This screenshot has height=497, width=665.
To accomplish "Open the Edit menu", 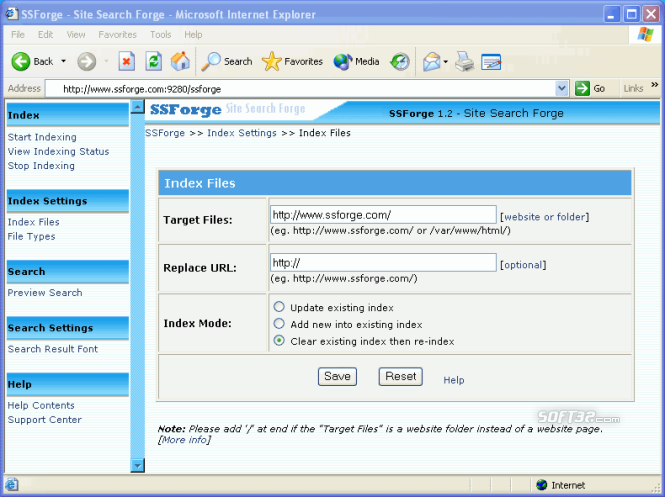I will click(x=45, y=34).
